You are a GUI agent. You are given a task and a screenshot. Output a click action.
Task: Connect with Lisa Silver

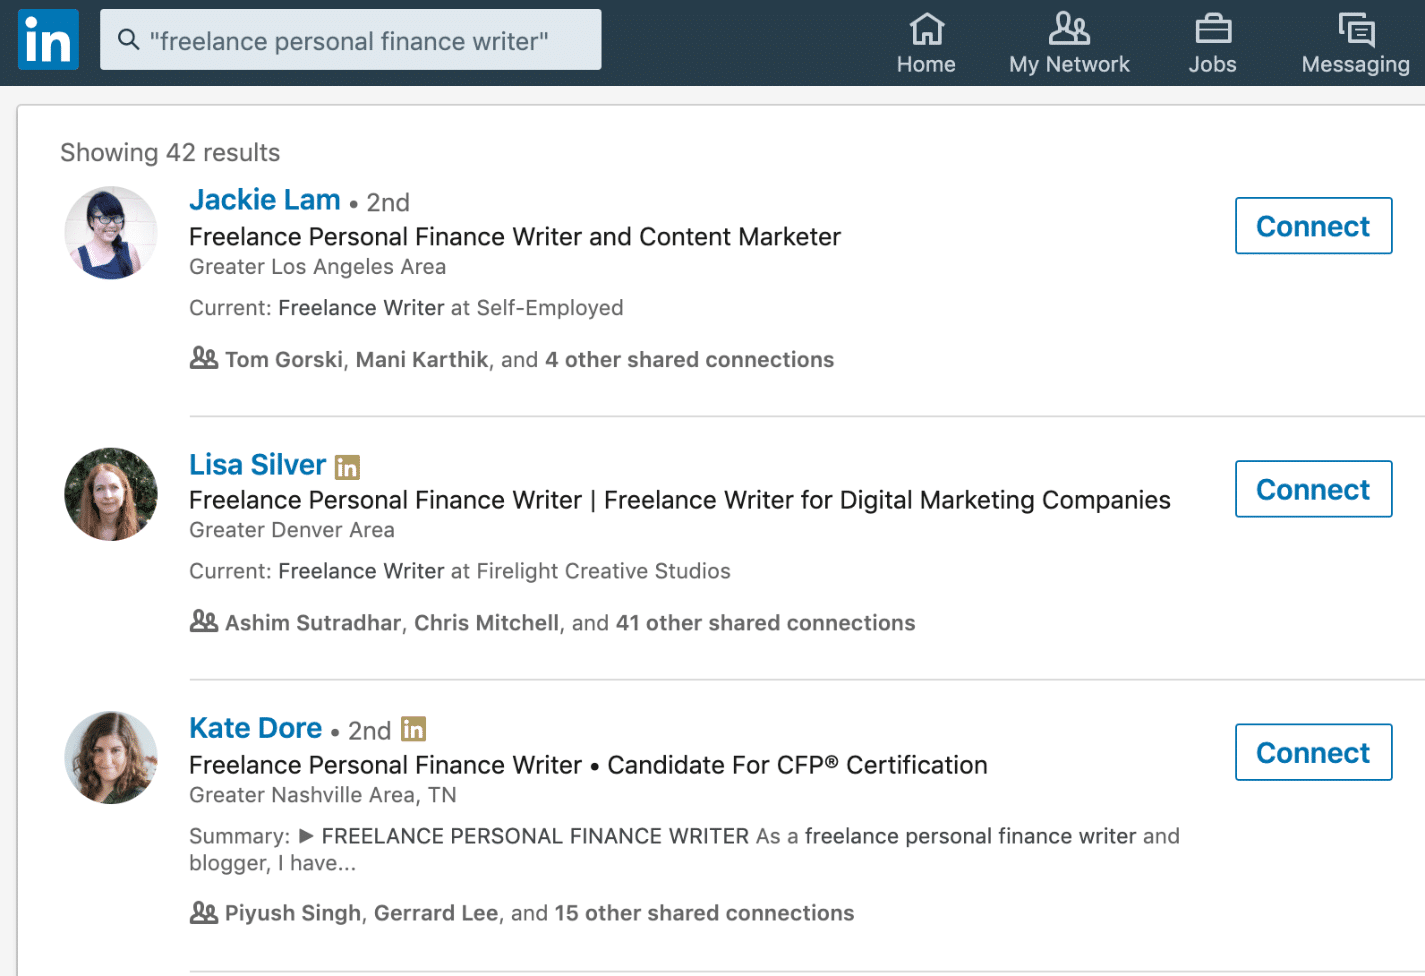pos(1313,489)
